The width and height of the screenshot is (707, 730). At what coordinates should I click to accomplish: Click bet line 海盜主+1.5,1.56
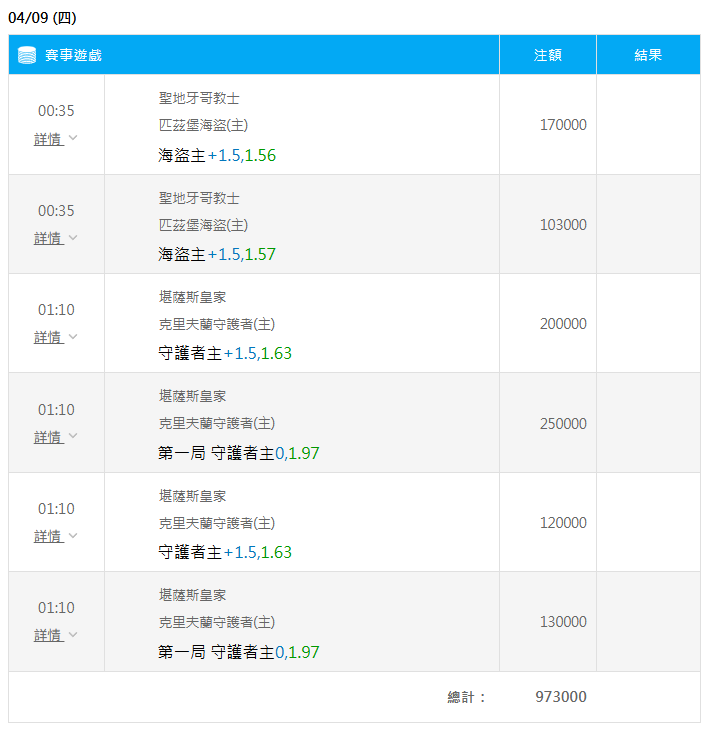(x=217, y=155)
